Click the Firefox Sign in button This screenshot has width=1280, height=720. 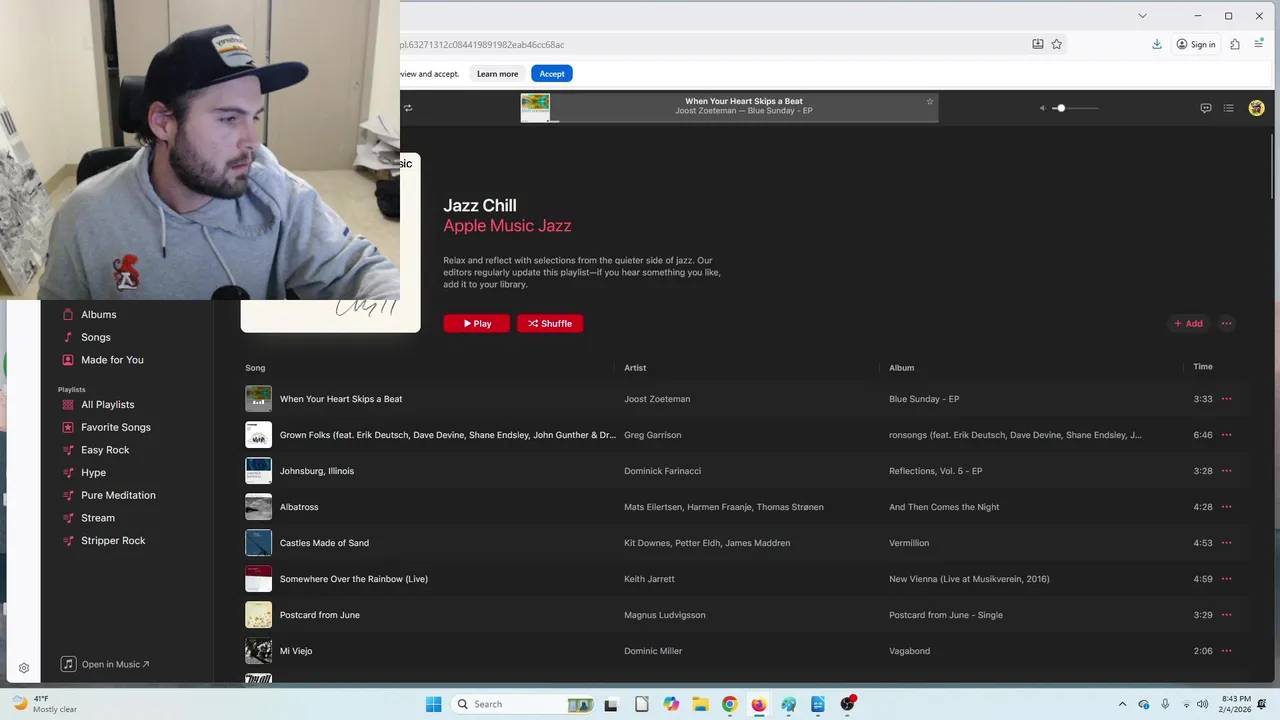click(x=1196, y=44)
